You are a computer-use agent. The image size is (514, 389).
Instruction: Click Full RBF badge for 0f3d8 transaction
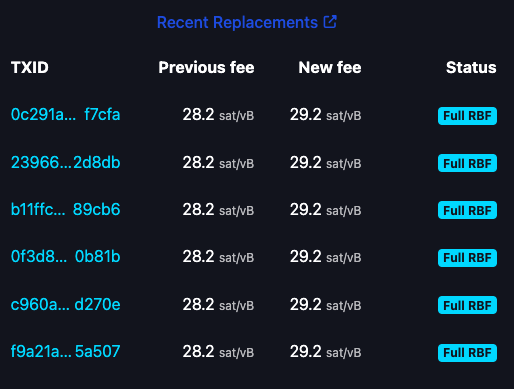[x=467, y=258]
